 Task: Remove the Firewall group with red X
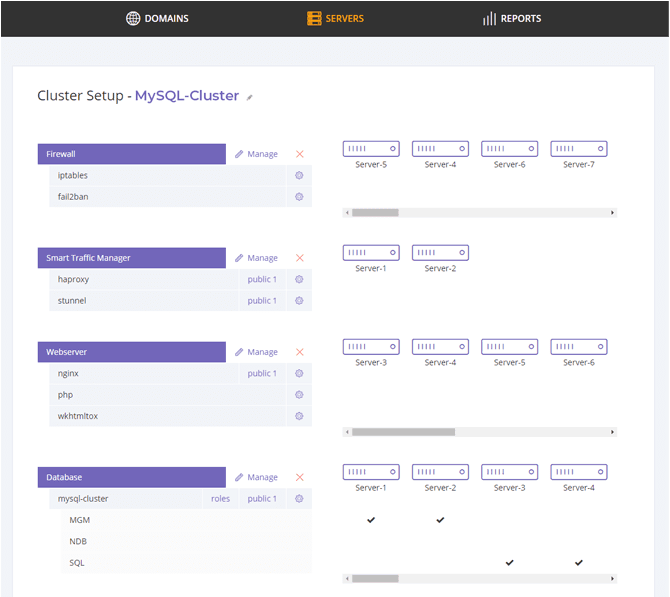300,154
